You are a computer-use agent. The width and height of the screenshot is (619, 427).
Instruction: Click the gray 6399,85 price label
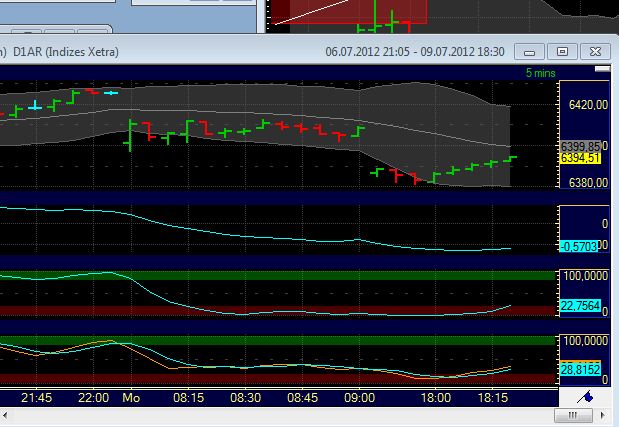click(580, 146)
